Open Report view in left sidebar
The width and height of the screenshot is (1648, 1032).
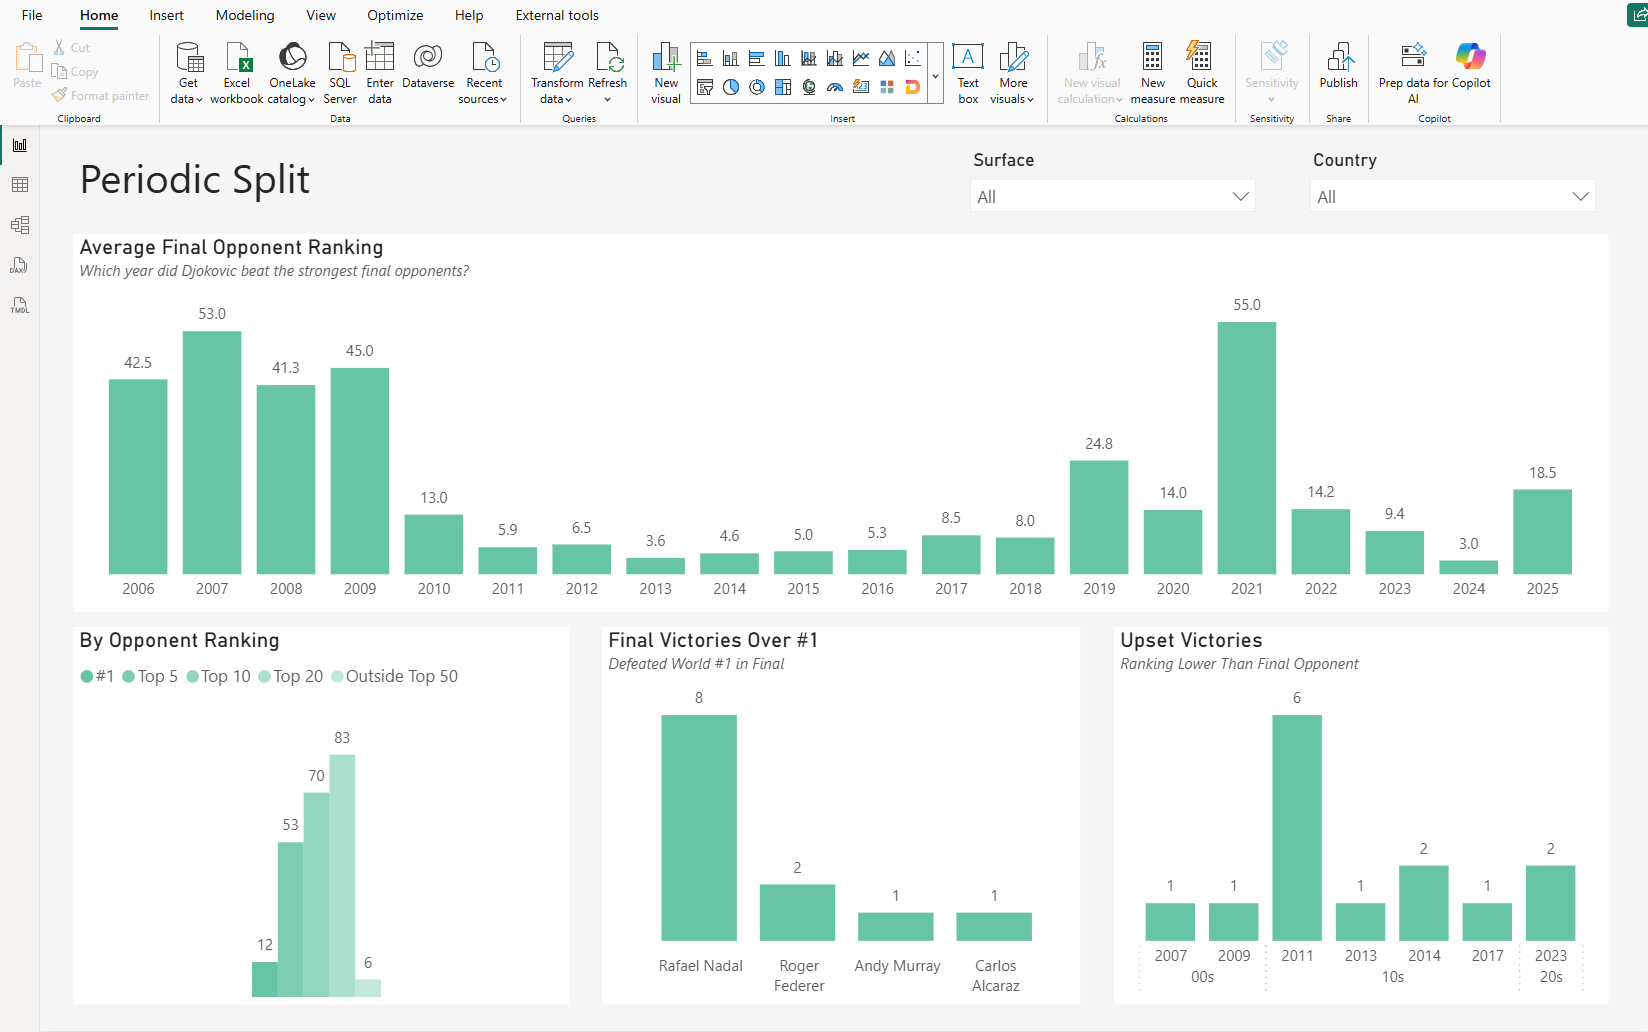20,145
